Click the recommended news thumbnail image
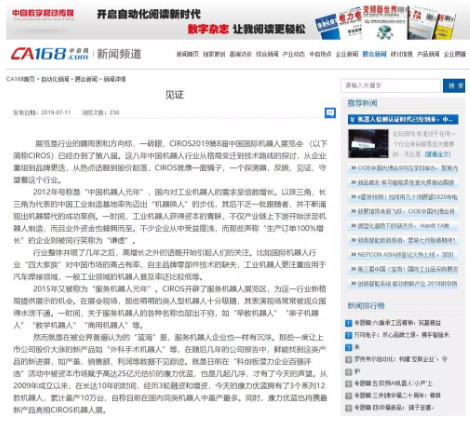This screenshot has height=422, width=470. (368, 143)
